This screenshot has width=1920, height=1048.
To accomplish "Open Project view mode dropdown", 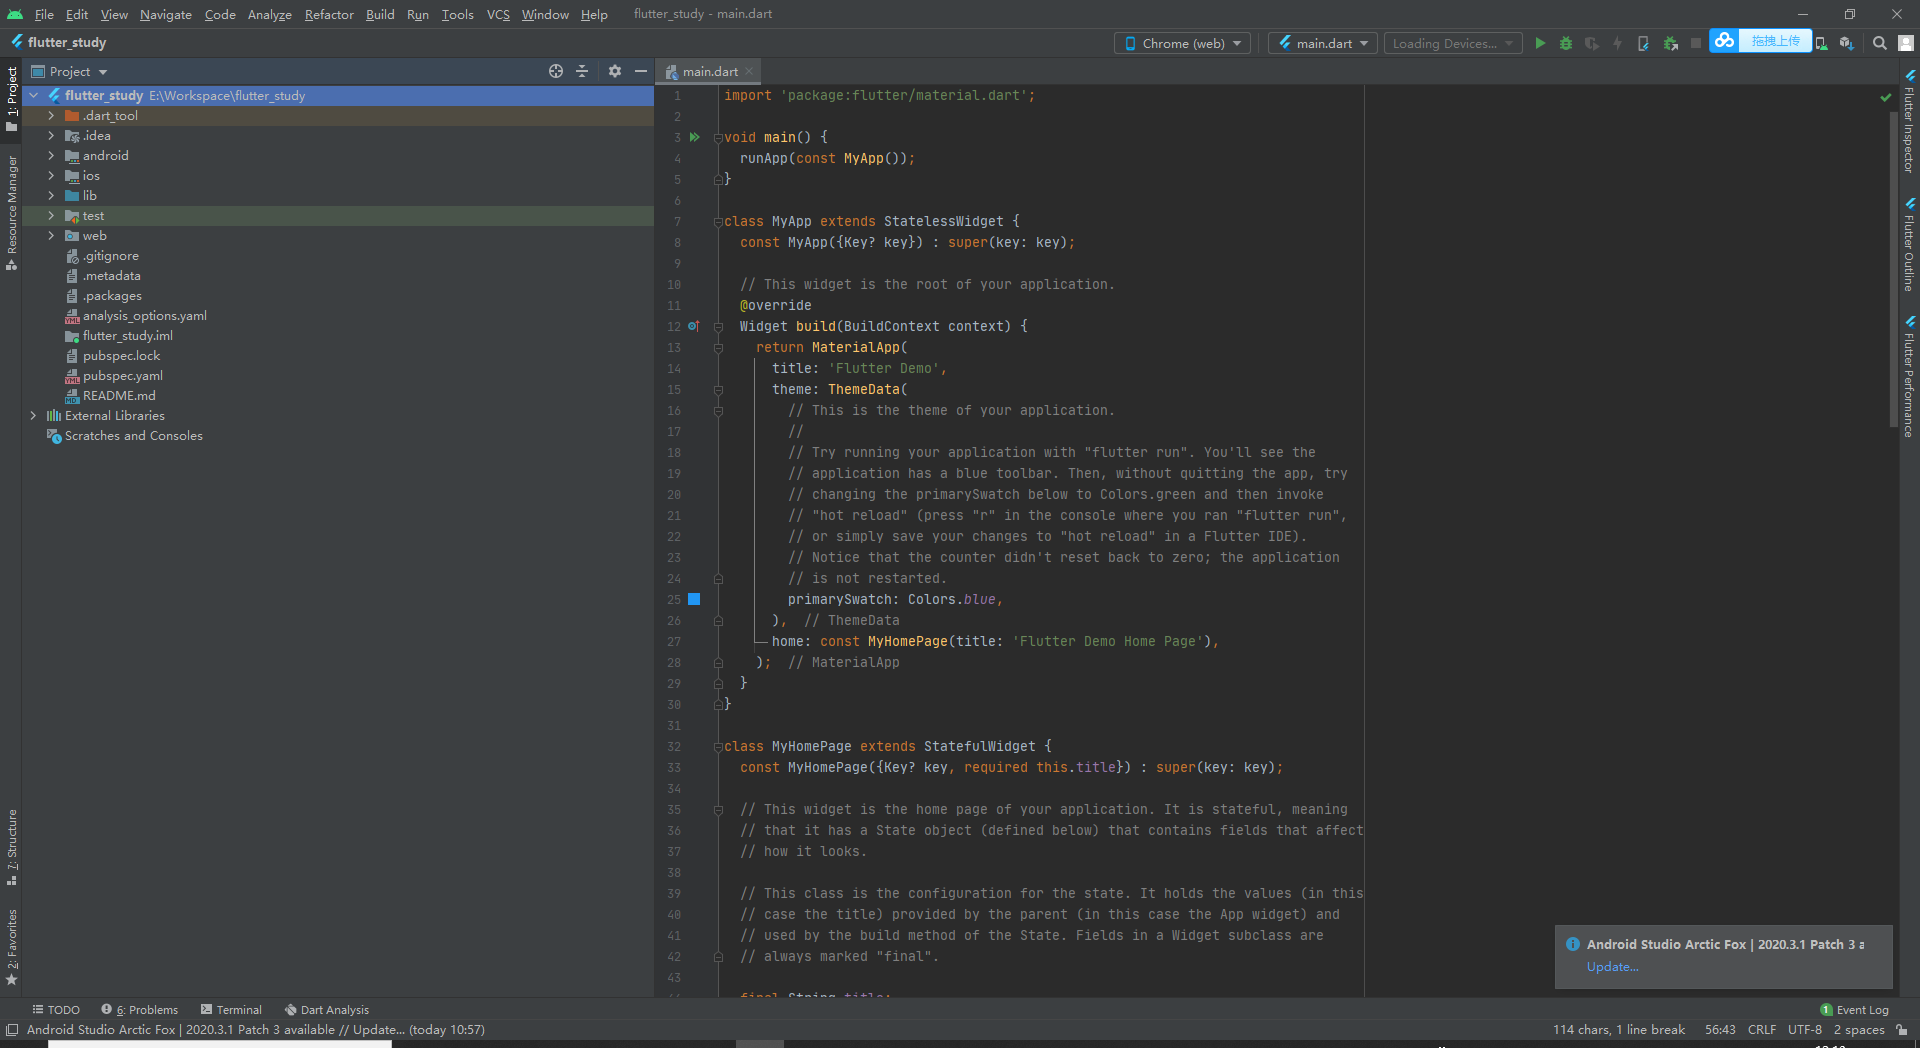I will (x=69, y=71).
